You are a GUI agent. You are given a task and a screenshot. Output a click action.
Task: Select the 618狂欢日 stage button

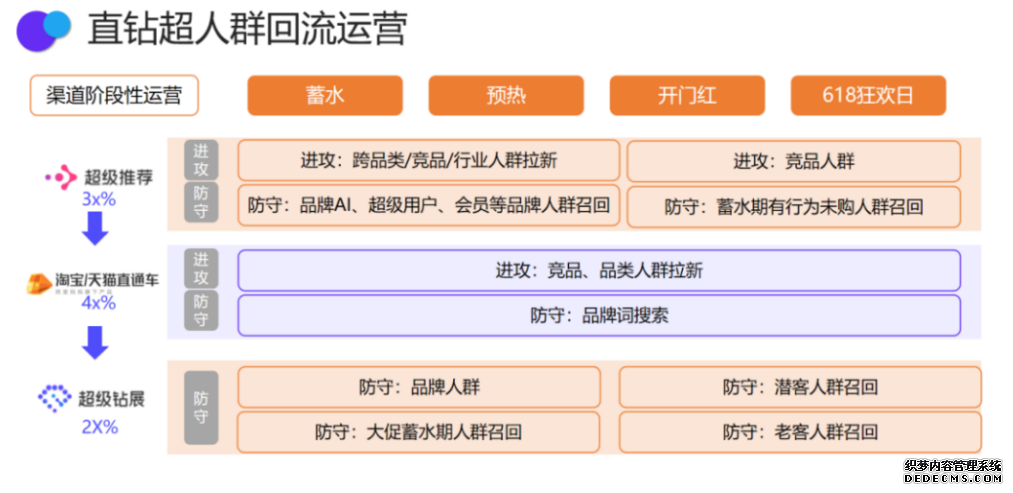(868, 96)
